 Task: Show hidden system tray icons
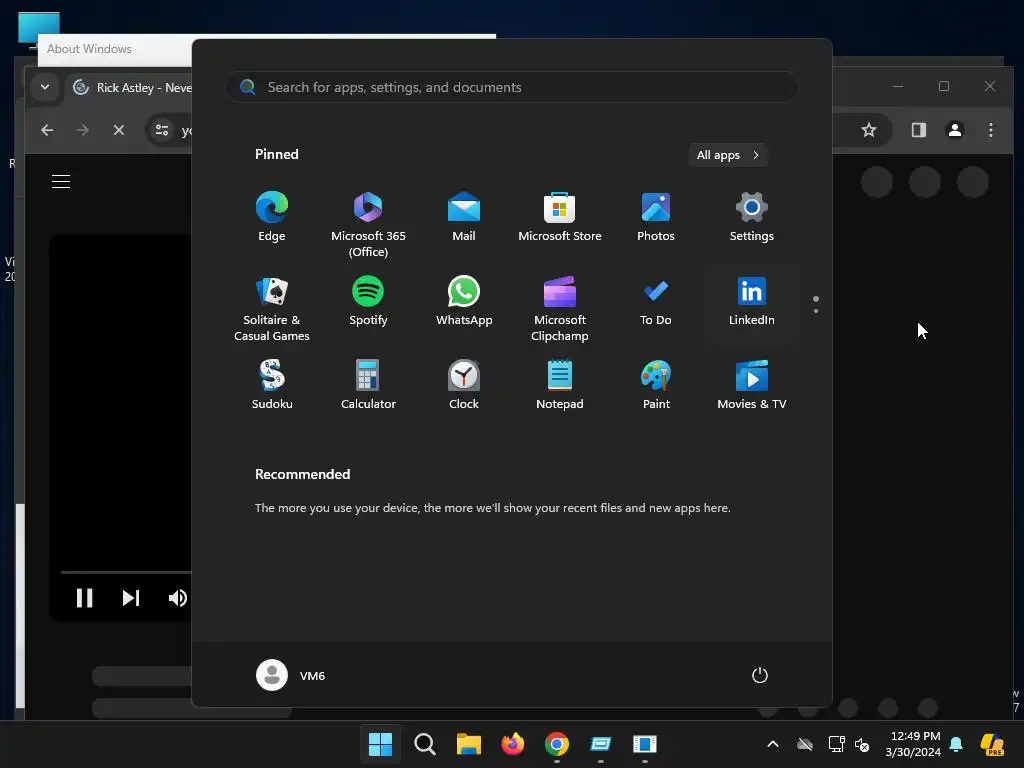click(x=773, y=744)
